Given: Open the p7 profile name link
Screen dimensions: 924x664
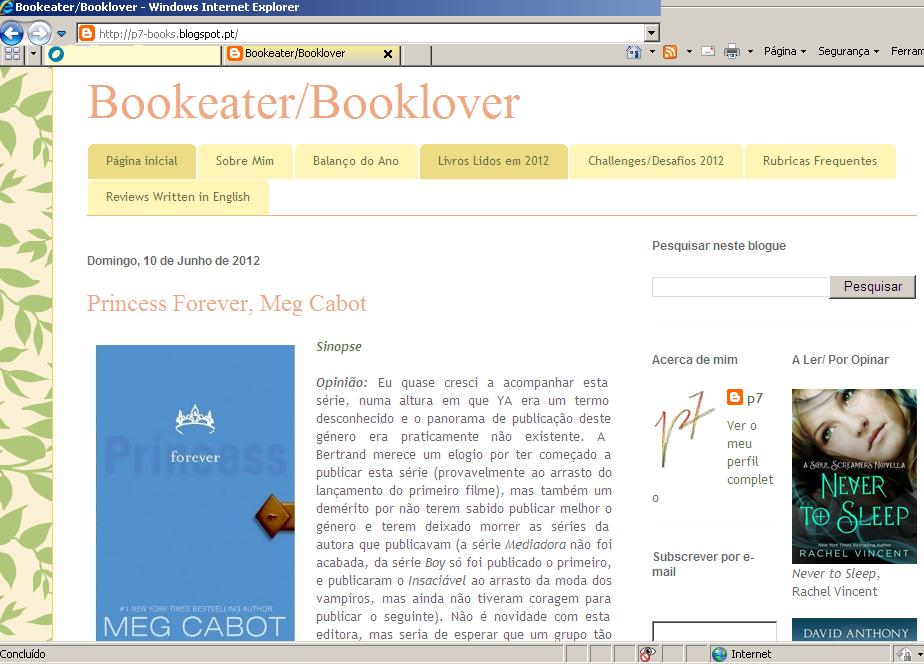Looking at the screenshot, I should [755, 399].
